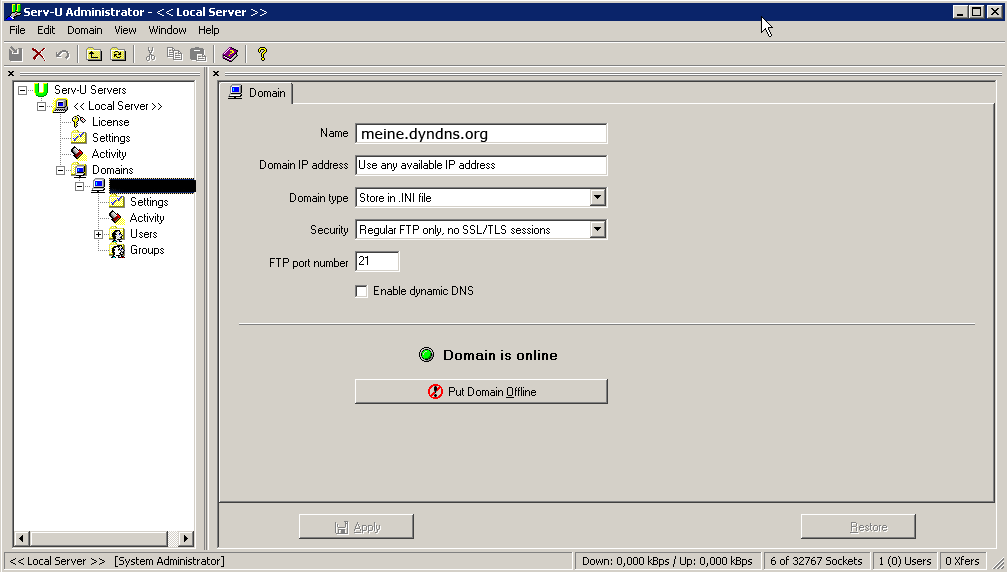
Task: Click the yellow question mark icon
Action: click(262, 55)
